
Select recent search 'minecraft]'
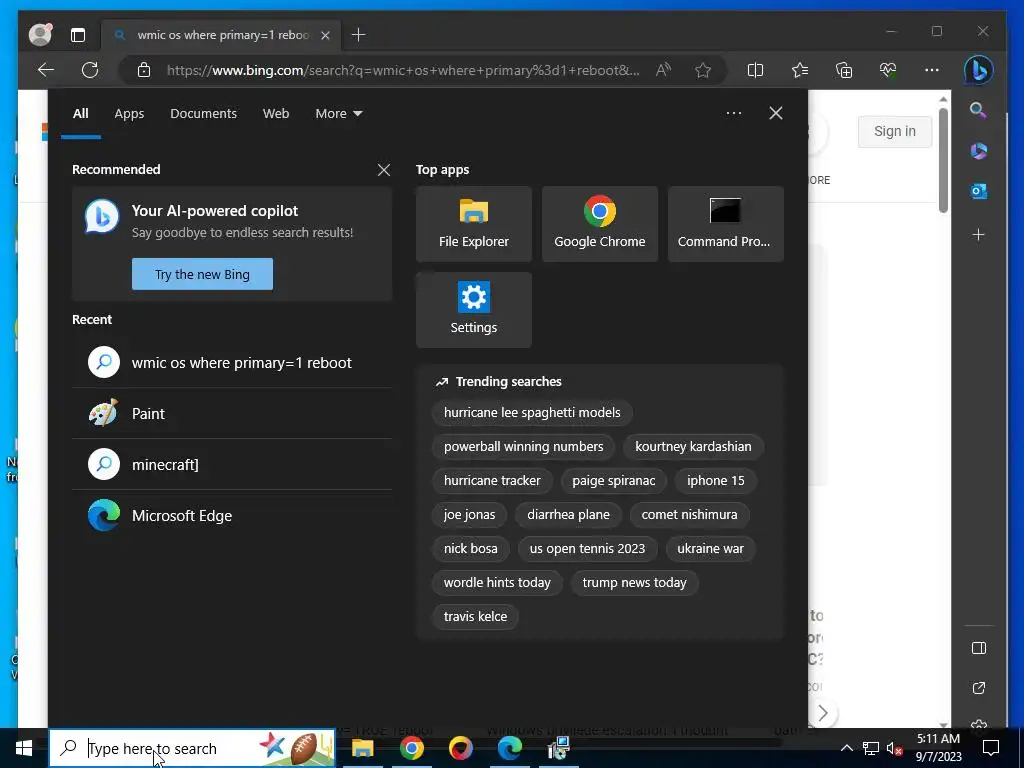click(x=232, y=464)
